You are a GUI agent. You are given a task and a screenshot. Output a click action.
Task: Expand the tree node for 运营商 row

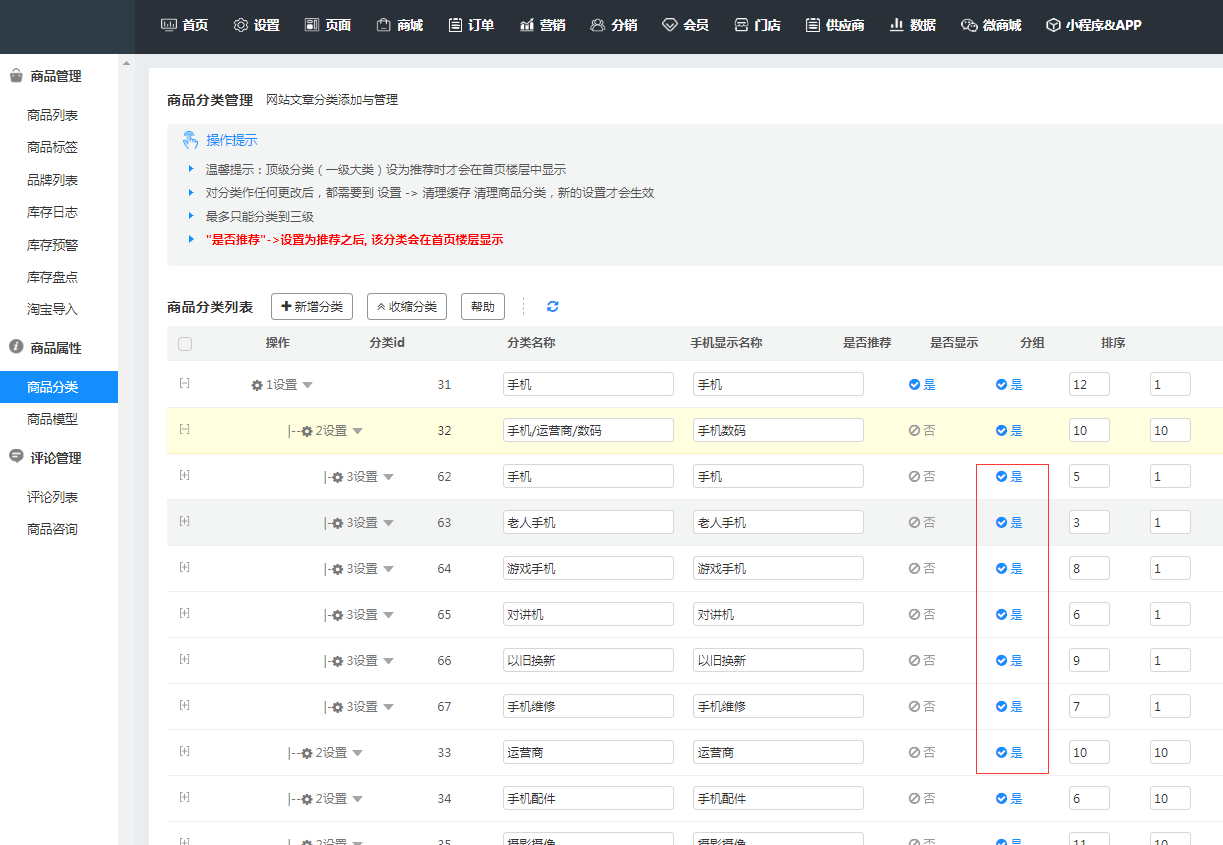tap(184, 751)
